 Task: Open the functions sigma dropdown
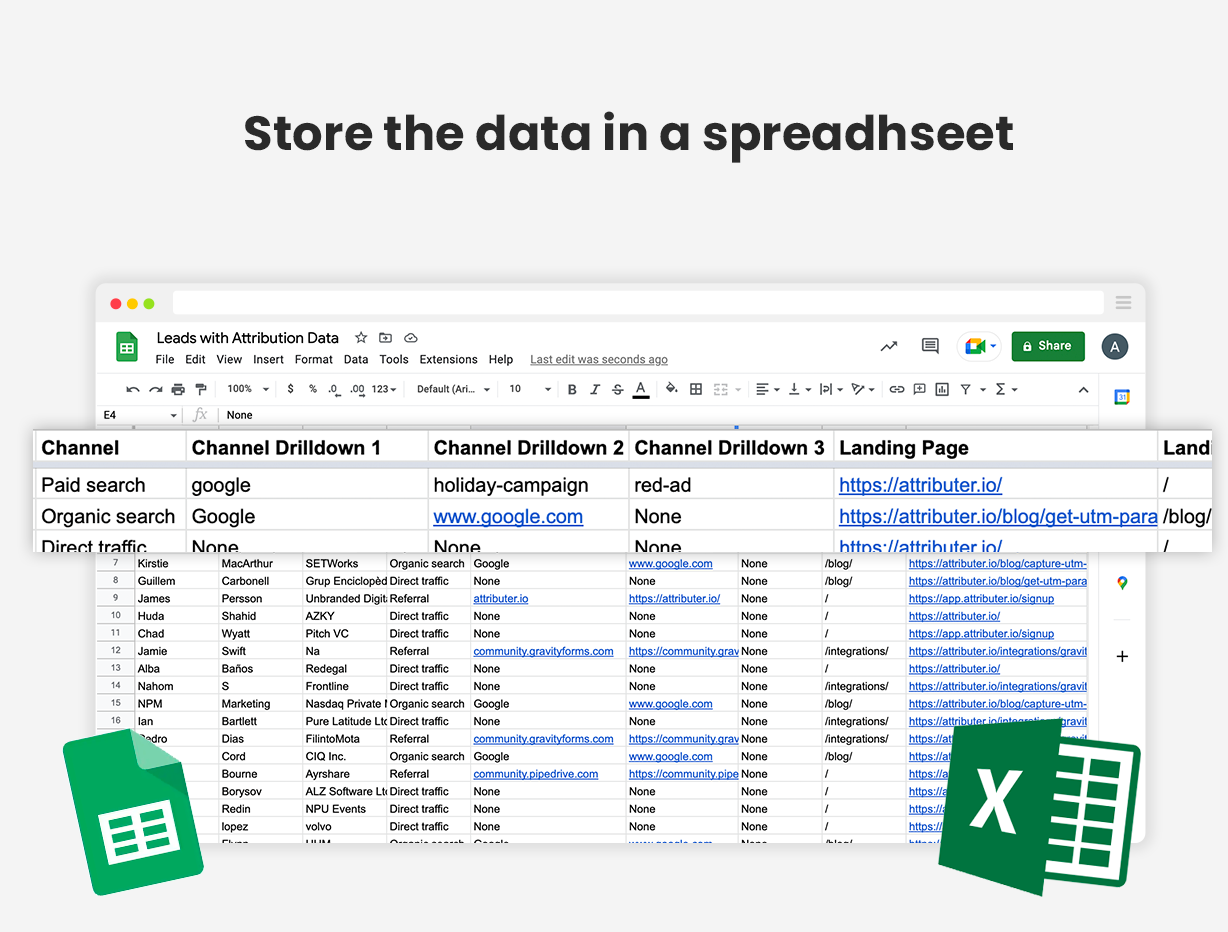1006,389
